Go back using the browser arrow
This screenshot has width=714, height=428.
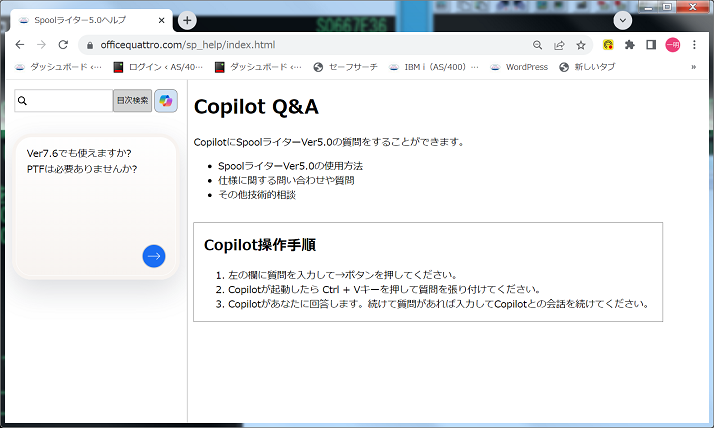coord(19,45)
